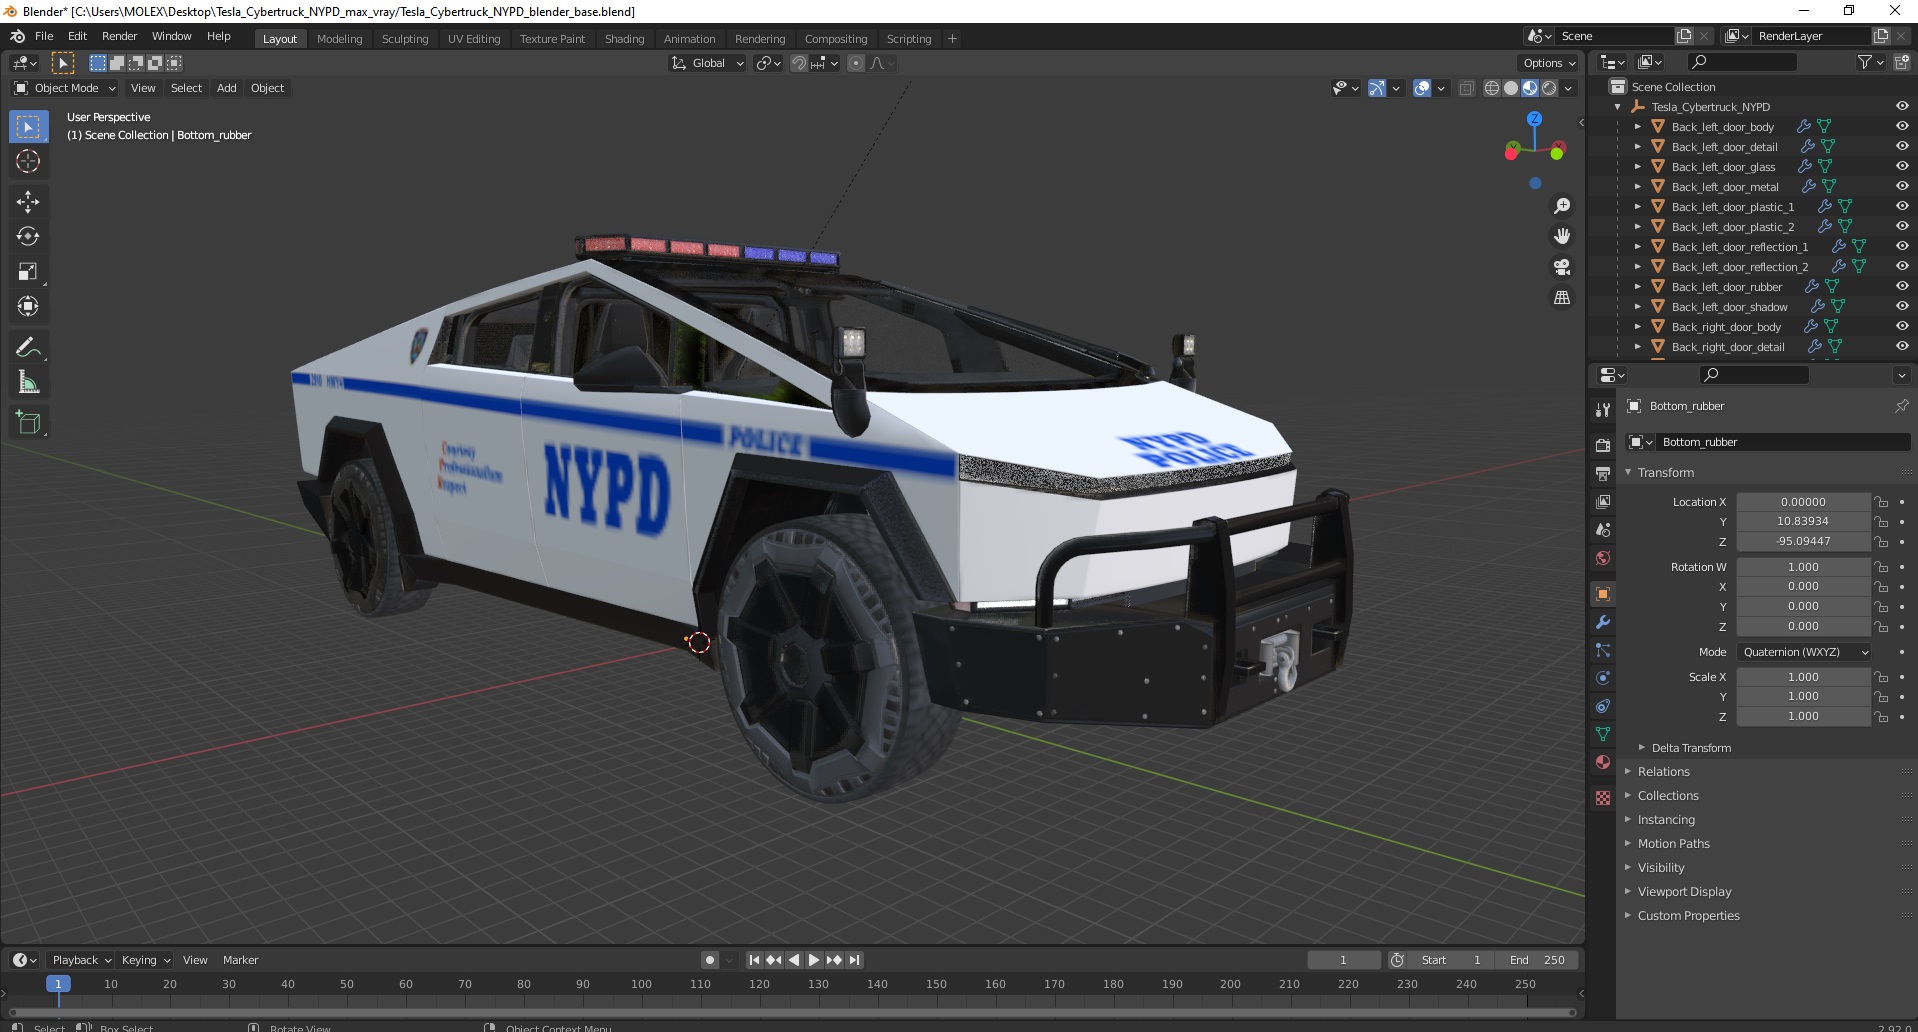
Task: Hide Back_left_door_rubber with eye icon
Action: point(1901,287)
